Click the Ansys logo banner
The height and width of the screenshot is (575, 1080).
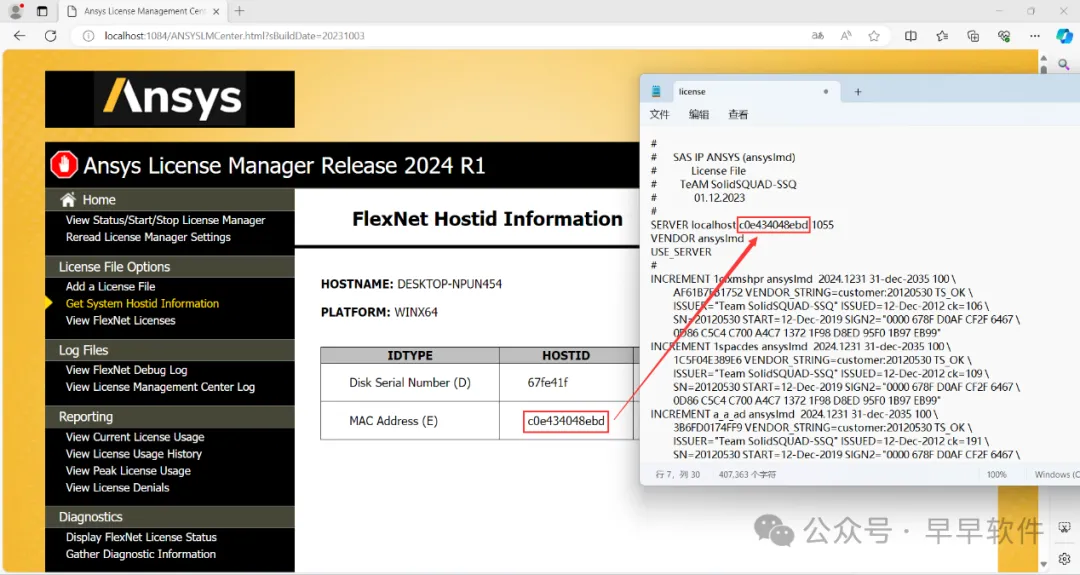pyautogui.click(x=169, y=99)
